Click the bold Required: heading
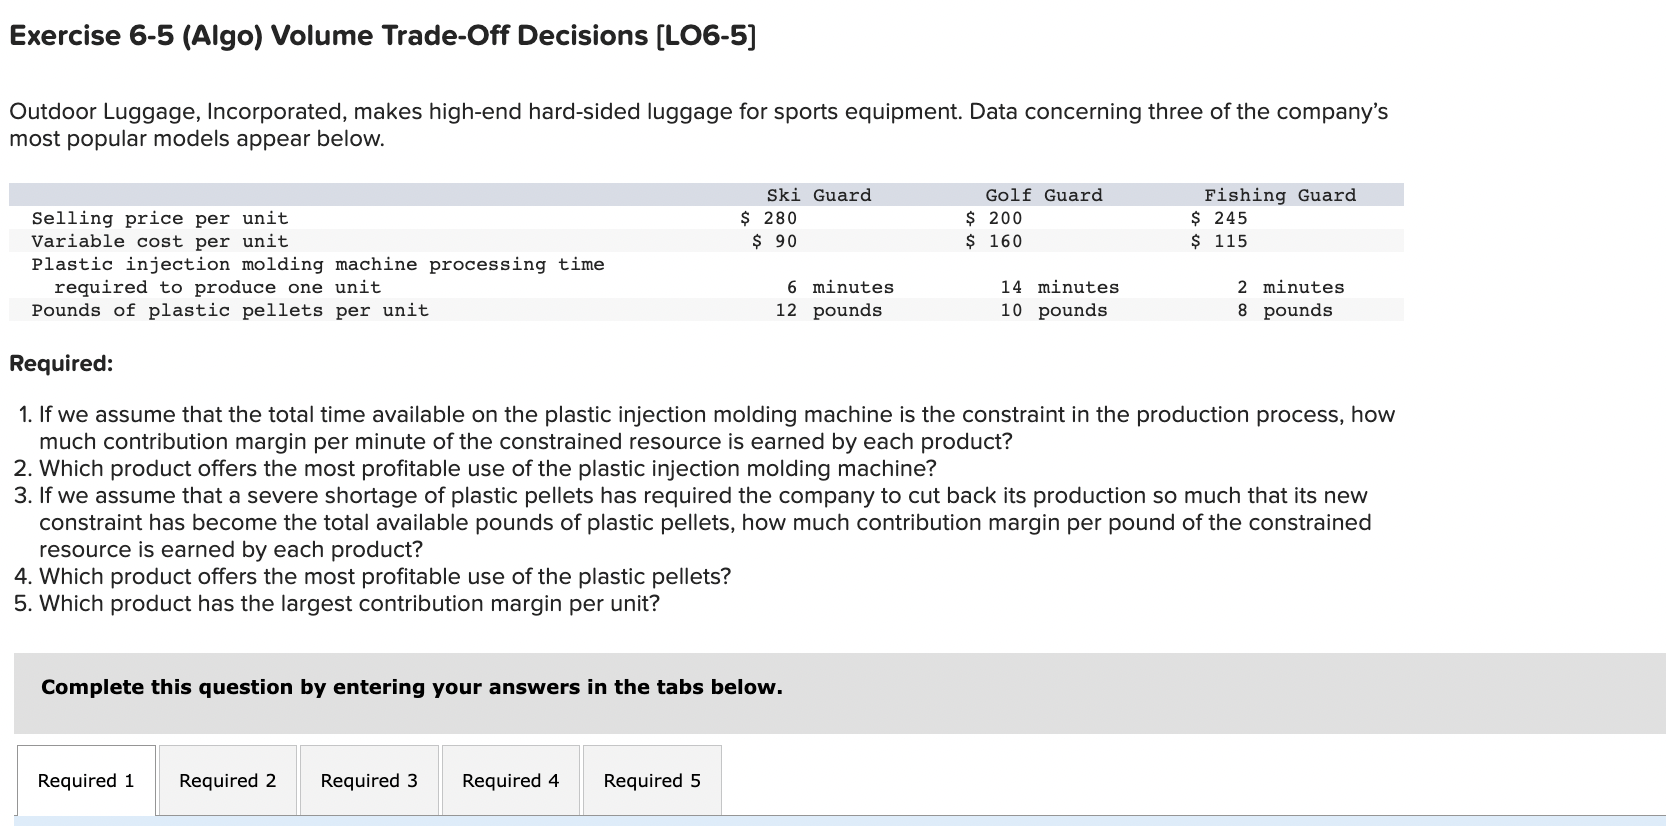 [61, 363]
